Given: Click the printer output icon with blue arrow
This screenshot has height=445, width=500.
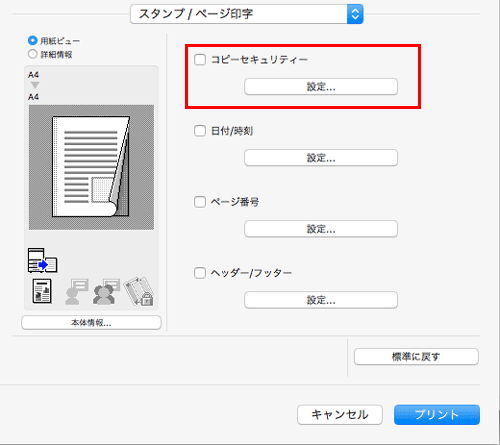Looking at the screenshot, I should pyautogui.click(x=42, y=260).
